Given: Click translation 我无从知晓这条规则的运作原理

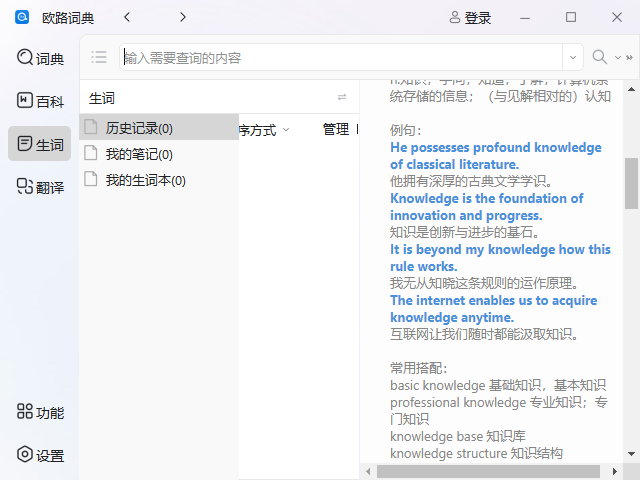Looking at the screenshot, I should pyautogui.click(x=484, y=283).
